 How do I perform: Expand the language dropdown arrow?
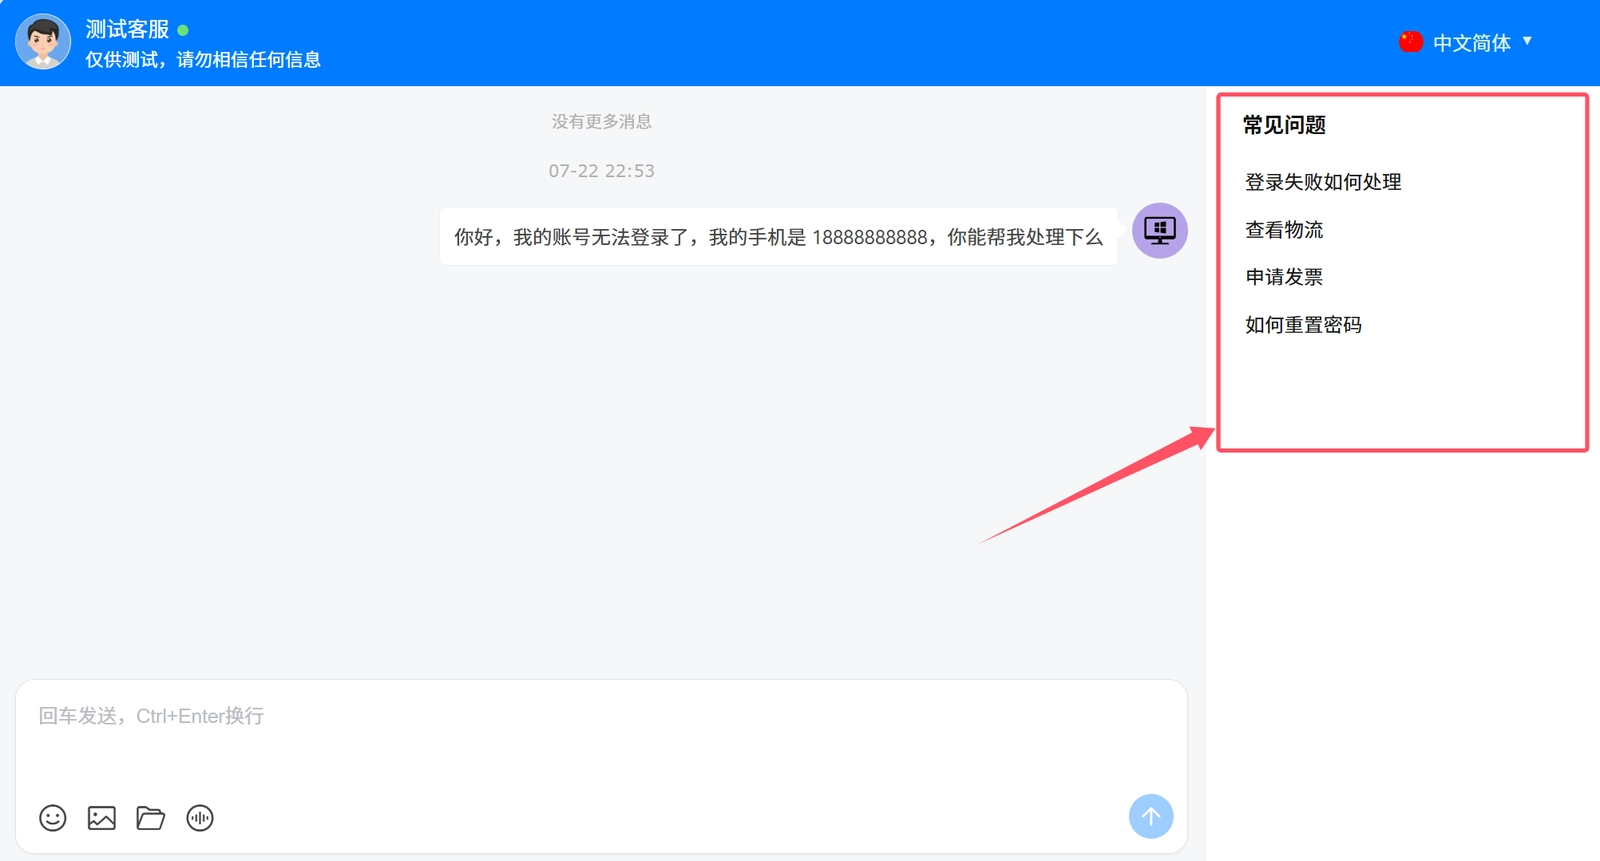click(1527, 41)
